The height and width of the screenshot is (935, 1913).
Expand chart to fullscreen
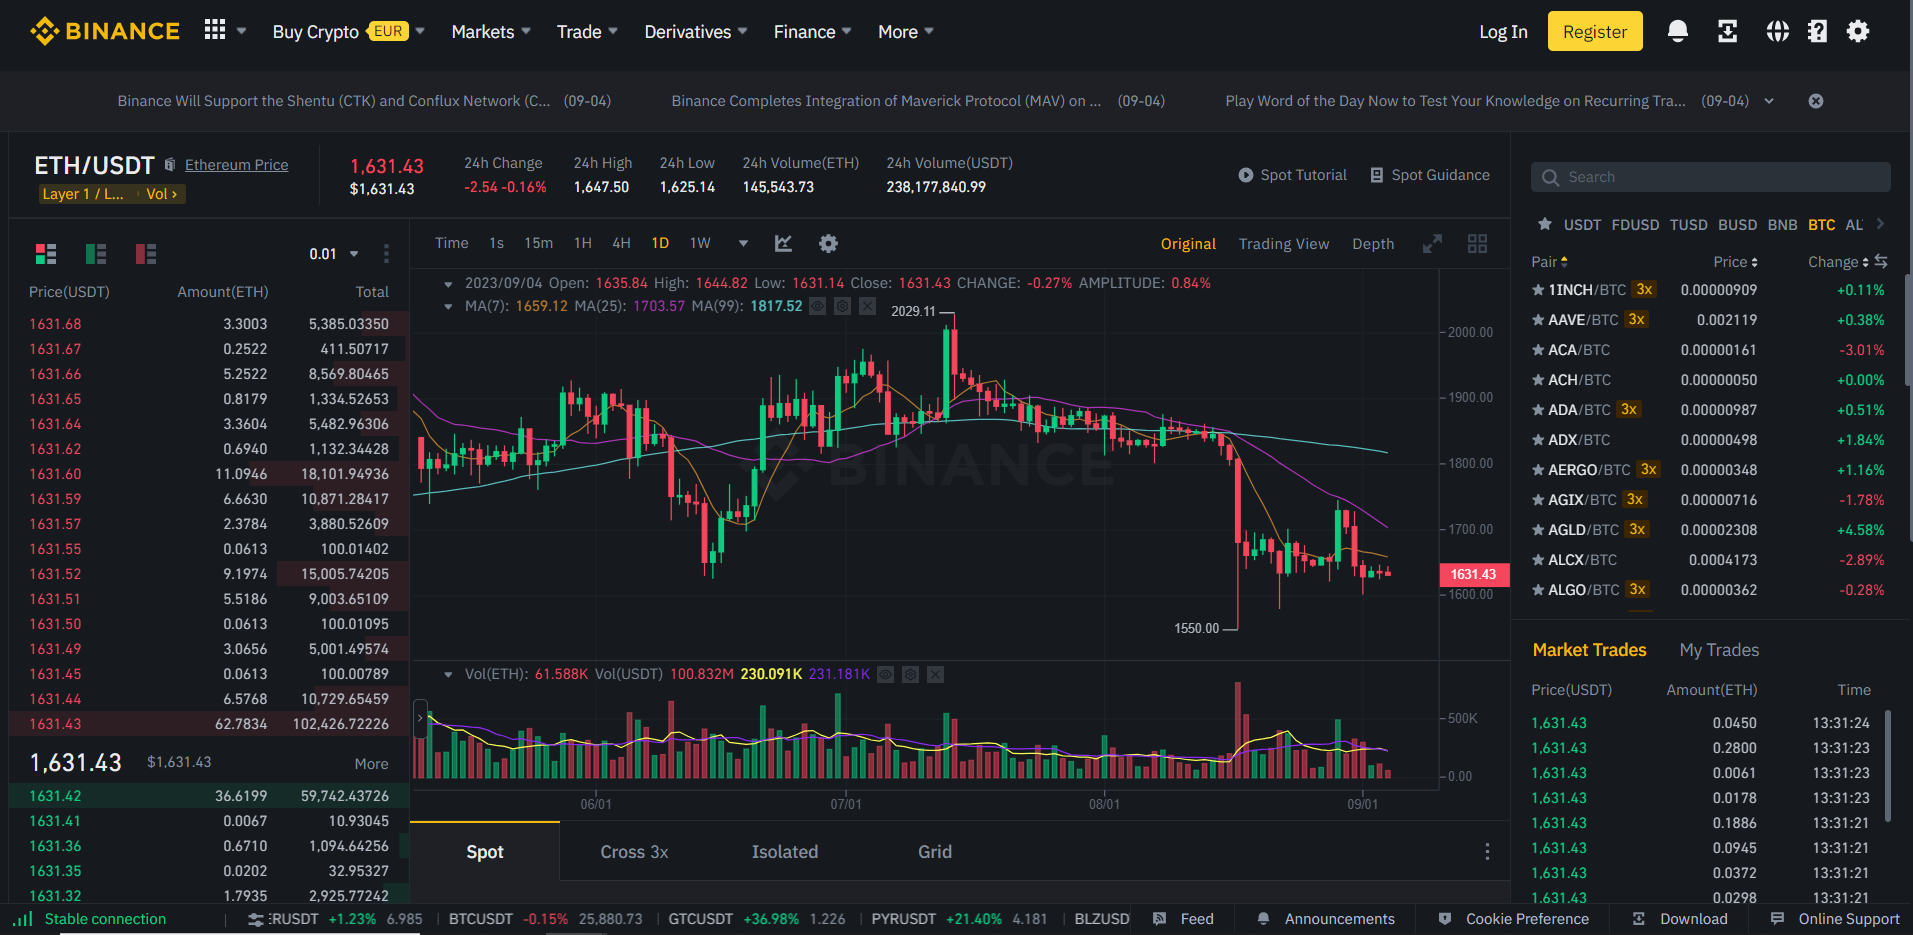[x=1432, y=243]
